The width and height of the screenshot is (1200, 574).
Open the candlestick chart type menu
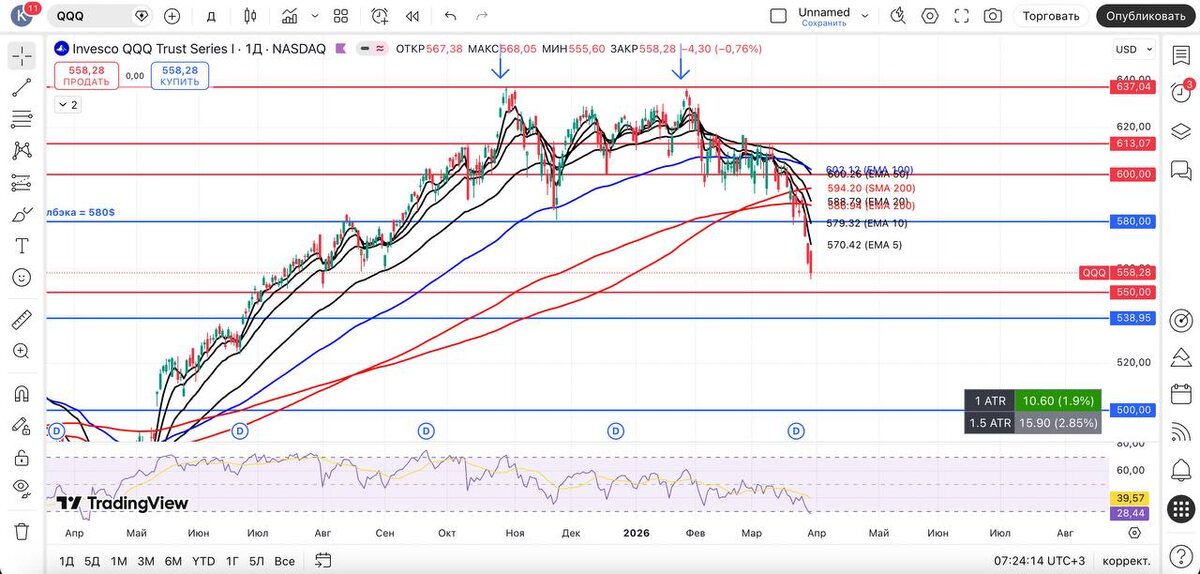pyautogui.click(x=250, y=16)
